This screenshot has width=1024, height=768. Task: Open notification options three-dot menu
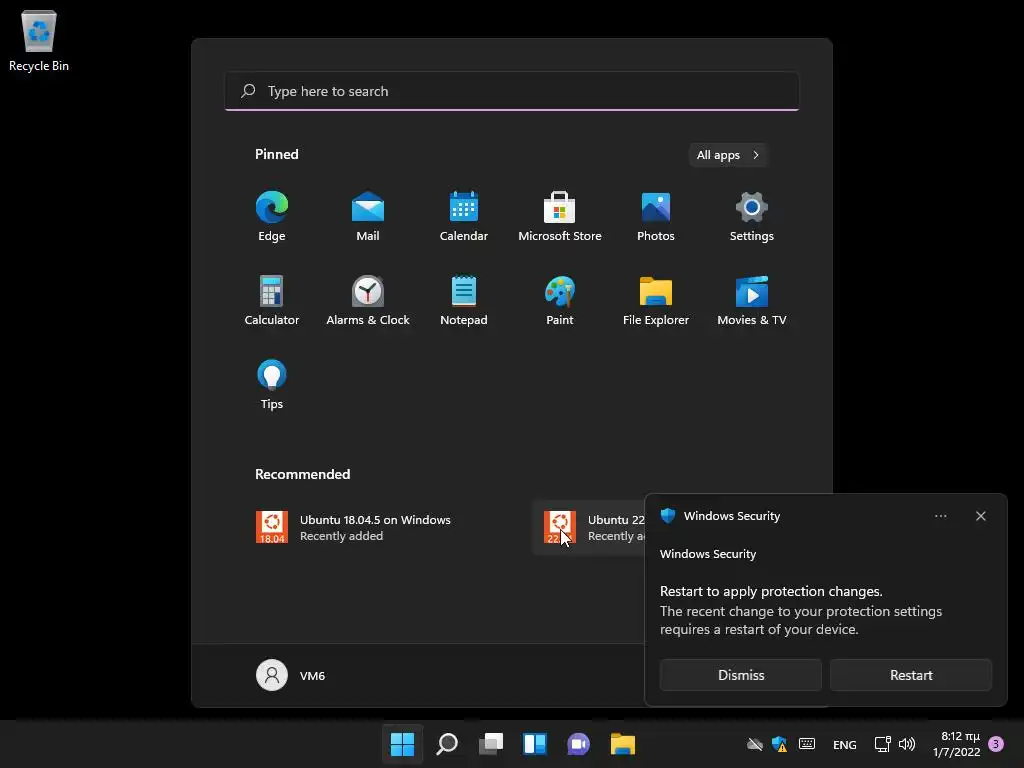pos(940,516)
